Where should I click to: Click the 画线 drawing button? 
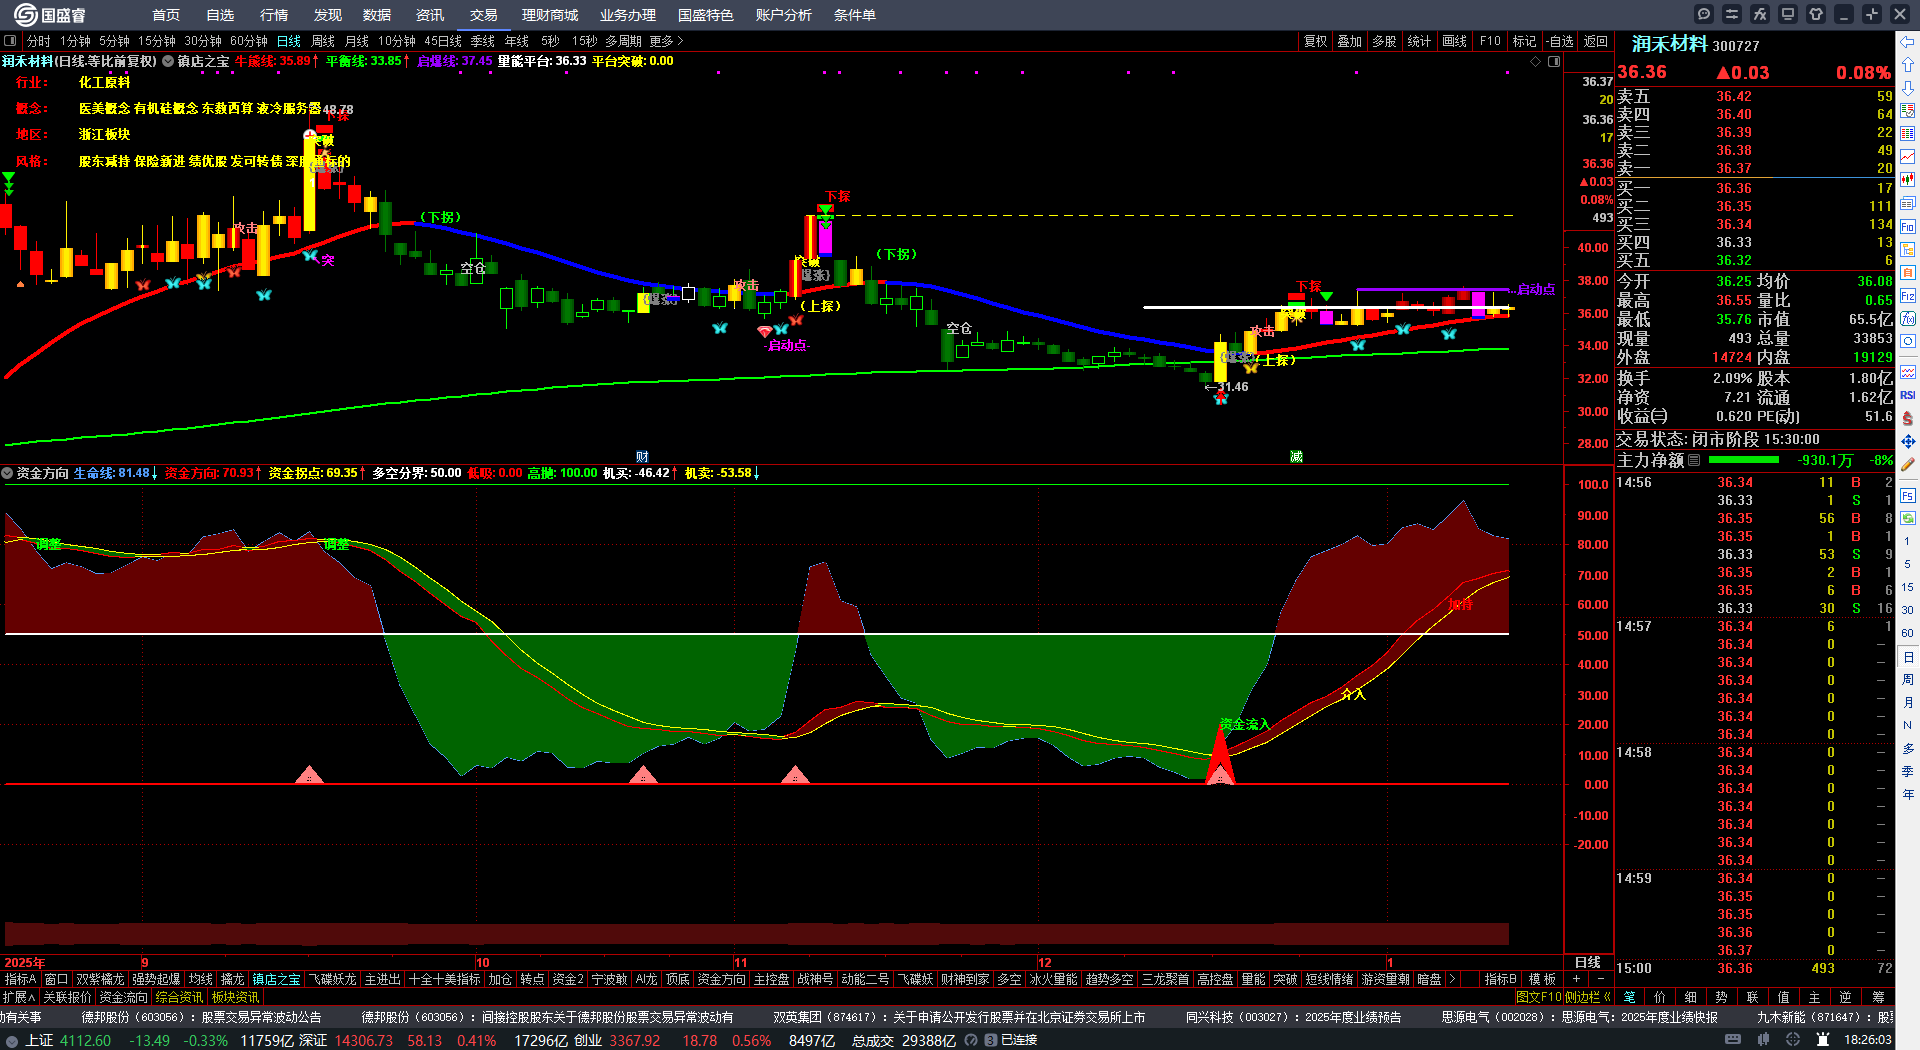(x=1455, y=41)
